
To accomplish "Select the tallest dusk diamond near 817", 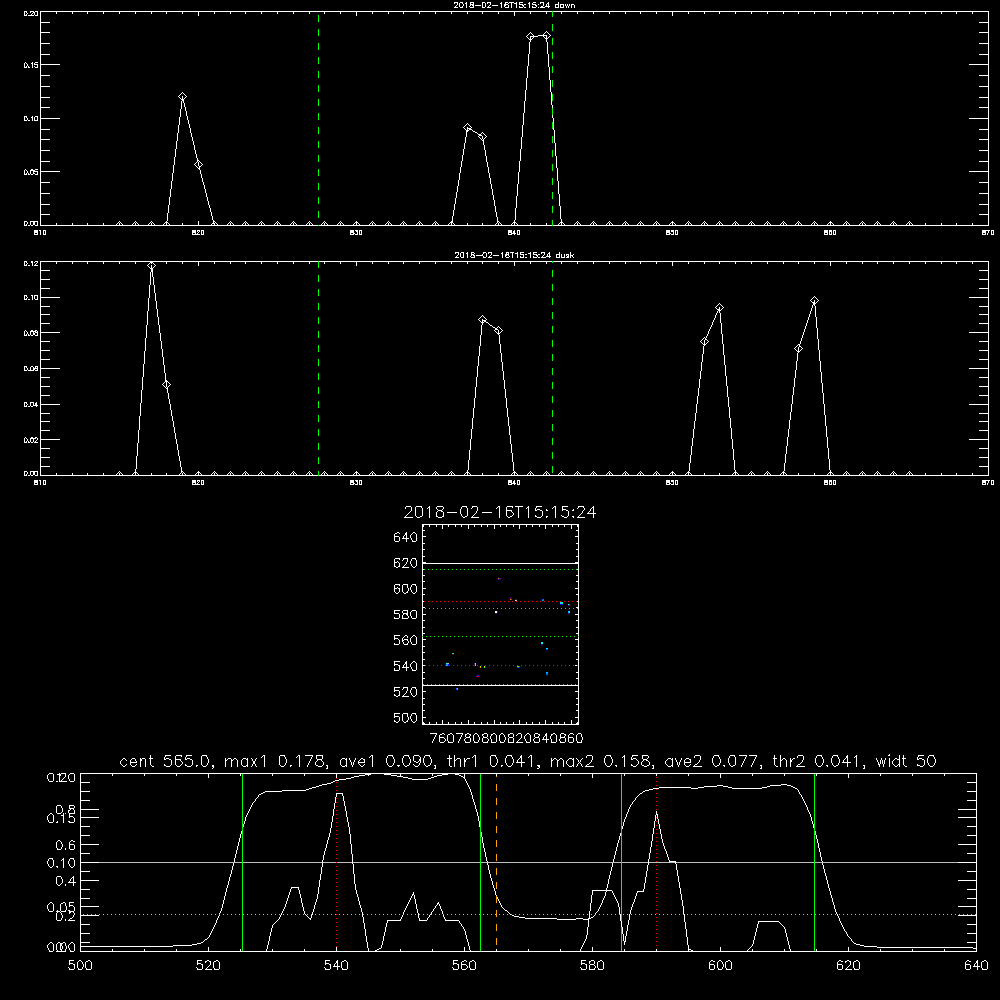I will pyautogui.click(x=151, y=266).
